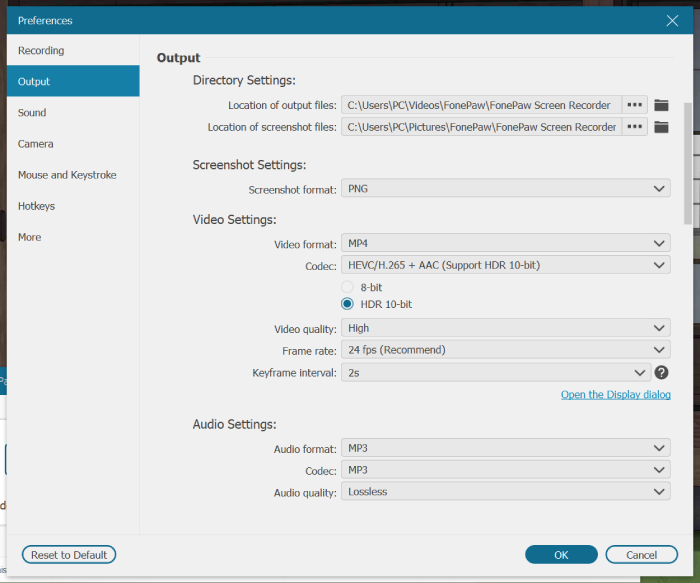Click the keyframe interval help question icon

point(661,372)
